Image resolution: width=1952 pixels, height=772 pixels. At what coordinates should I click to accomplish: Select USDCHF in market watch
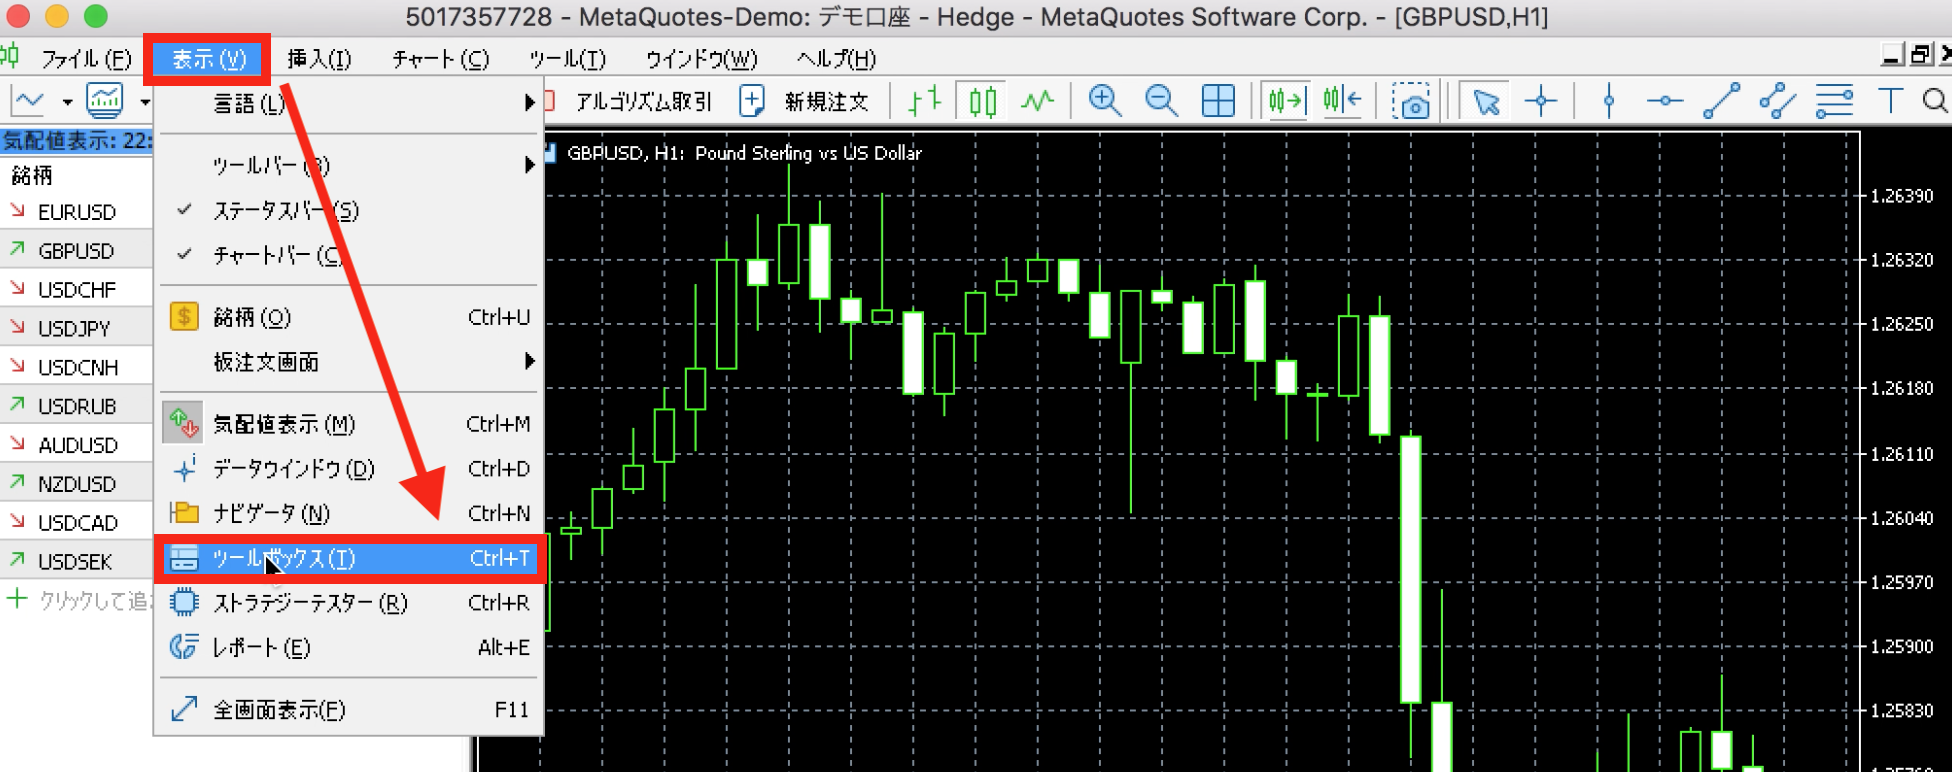coord(76,290)
